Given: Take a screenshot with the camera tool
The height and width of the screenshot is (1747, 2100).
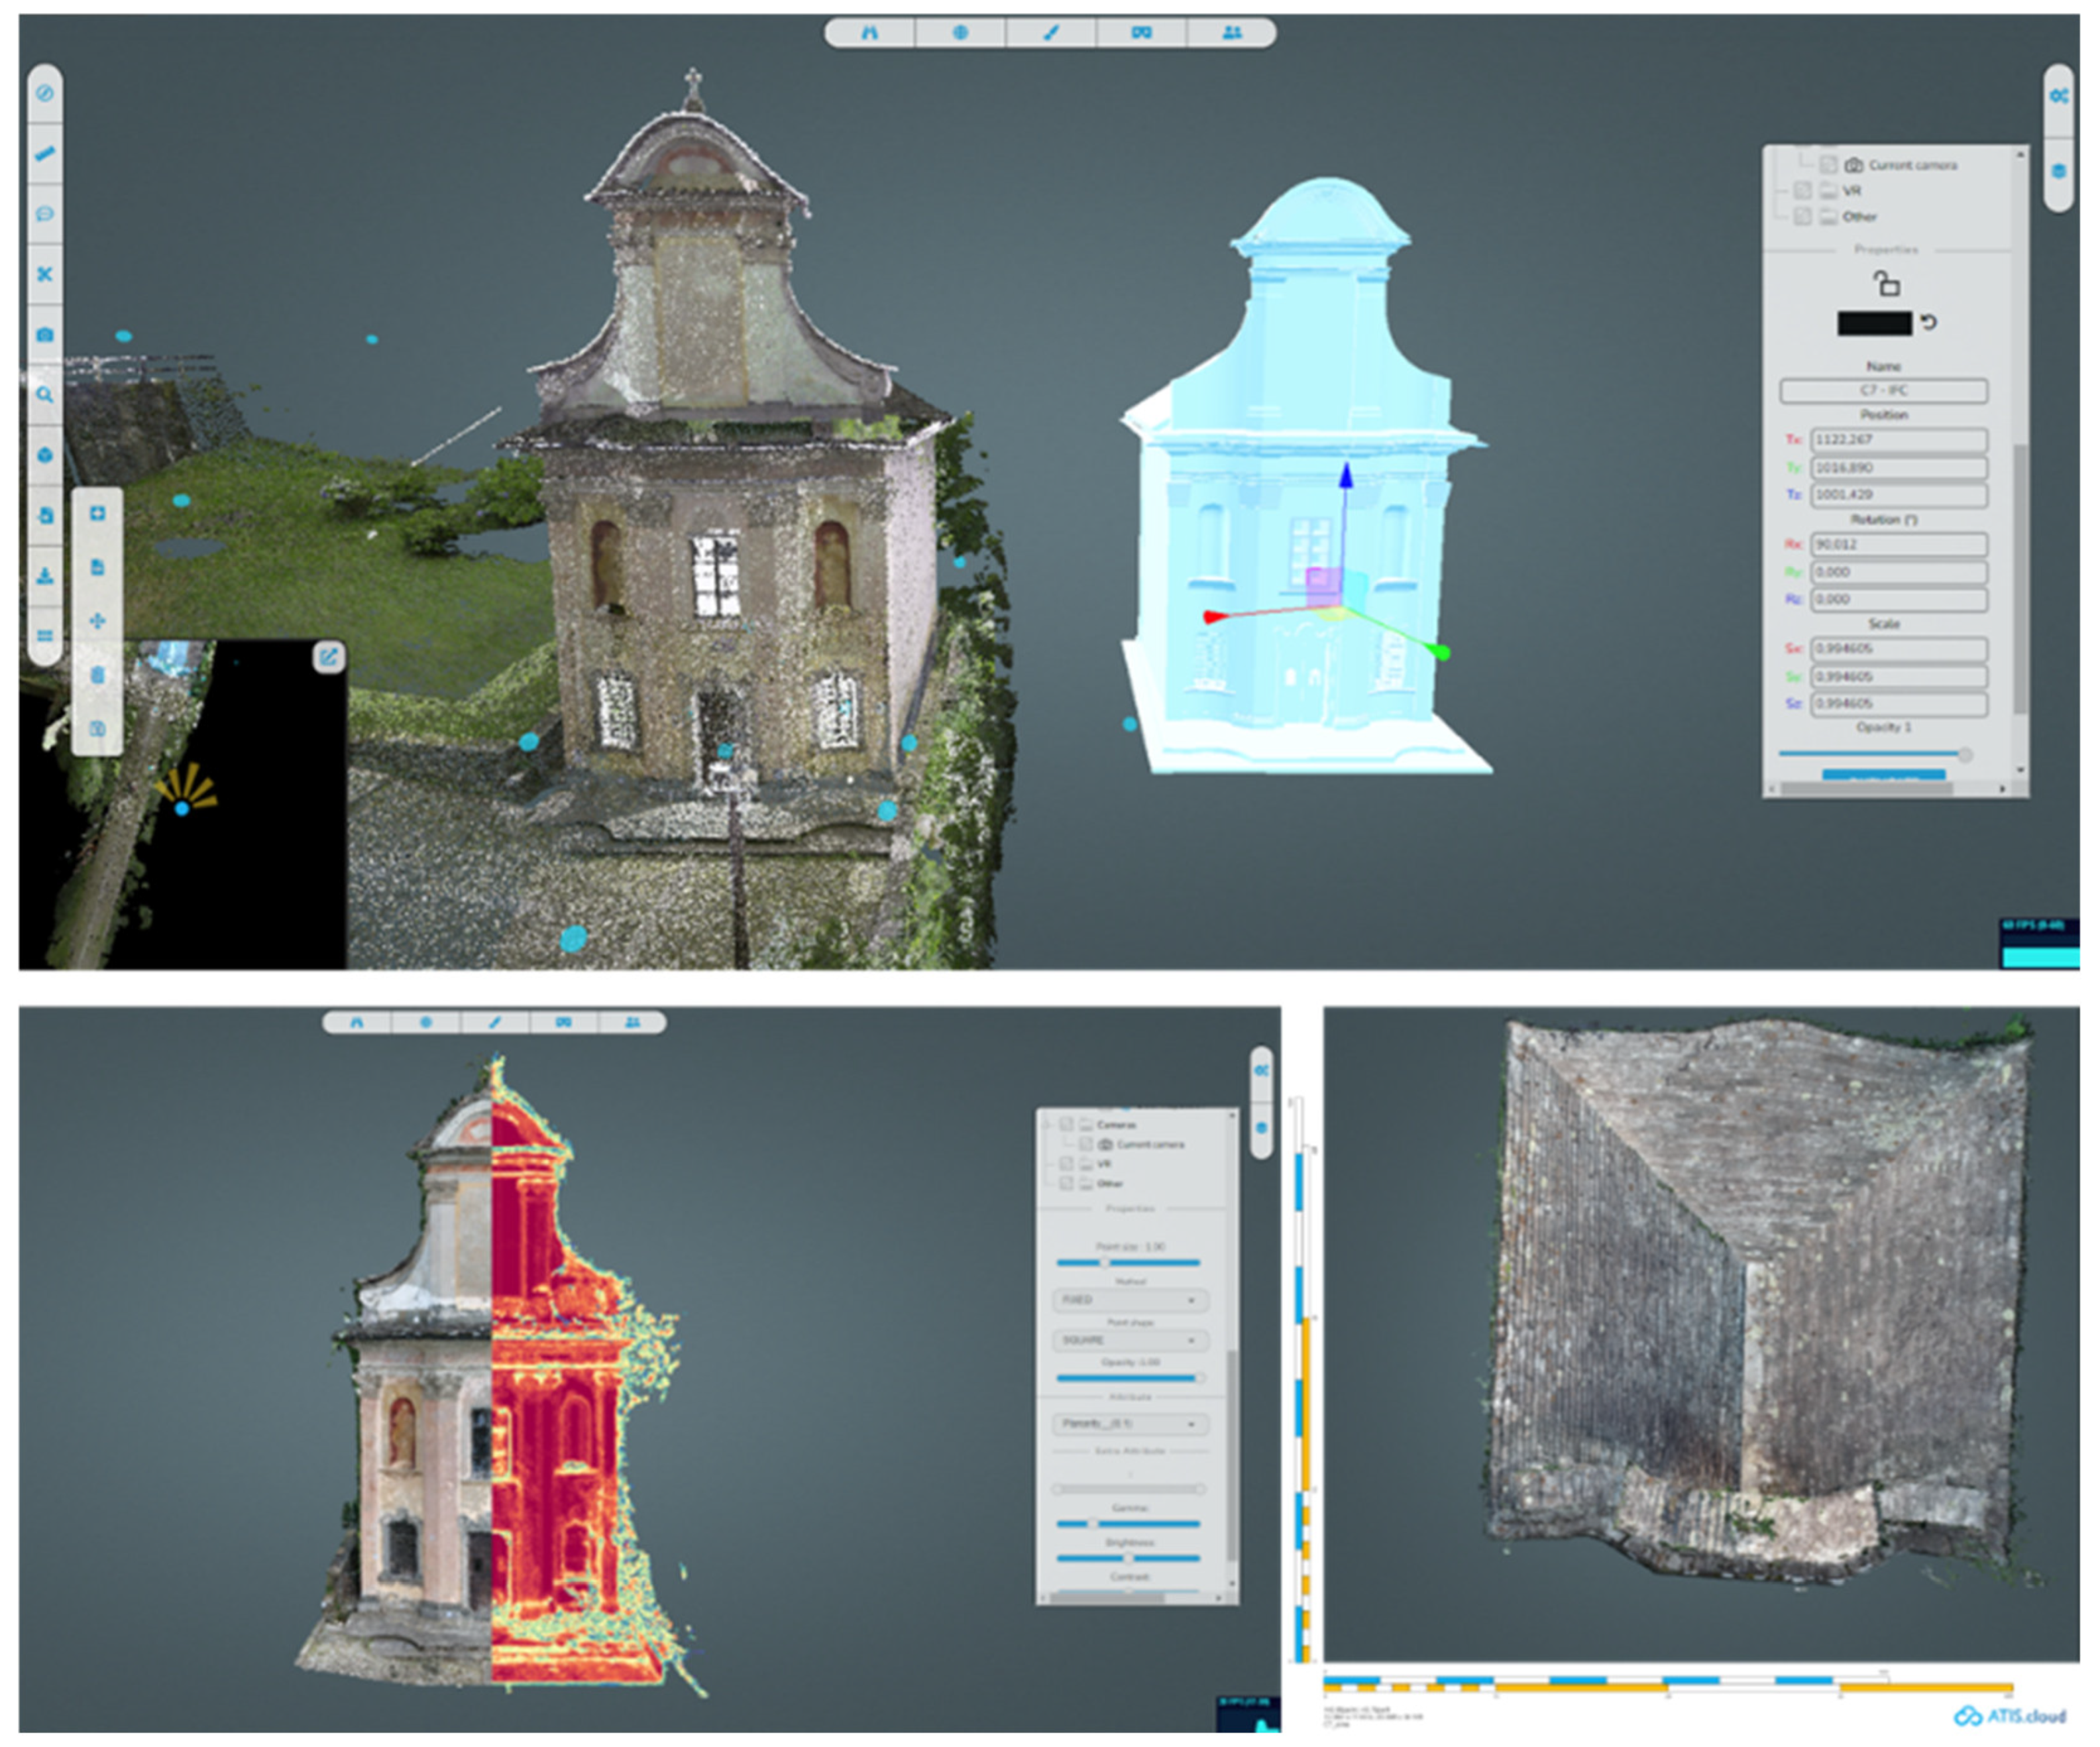Looking at the screenshot, I should [x=45, y=335].
